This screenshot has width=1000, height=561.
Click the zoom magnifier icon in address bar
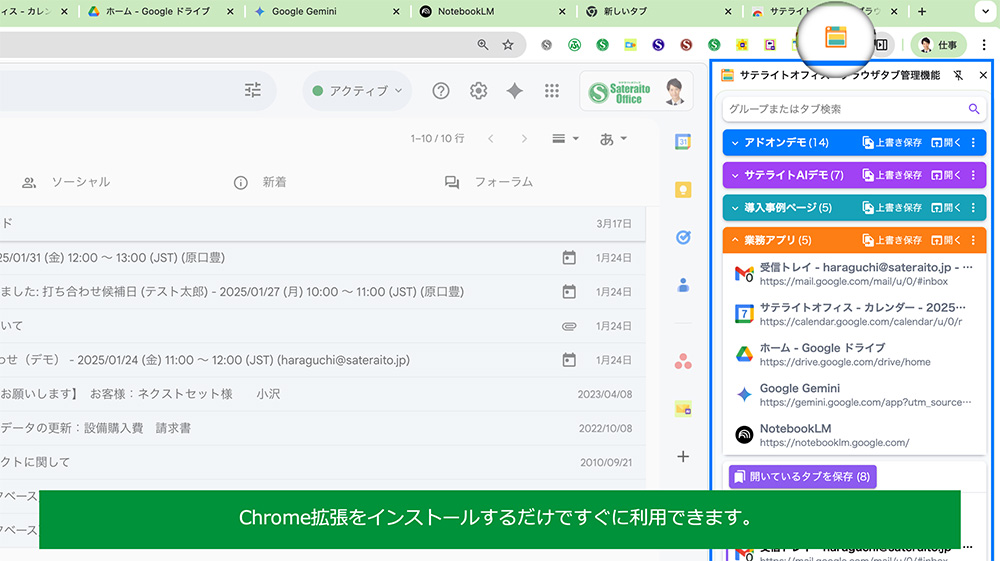click(x=483, y=45)
